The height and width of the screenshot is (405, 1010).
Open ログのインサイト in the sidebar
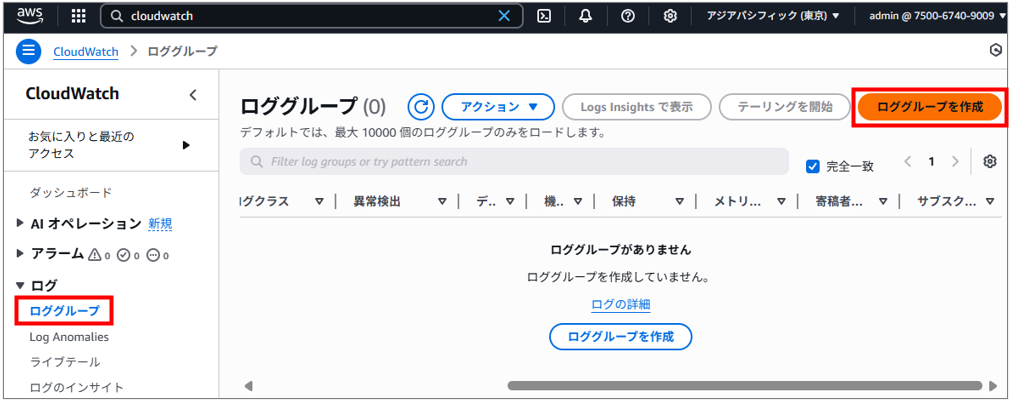coord(76,387)
